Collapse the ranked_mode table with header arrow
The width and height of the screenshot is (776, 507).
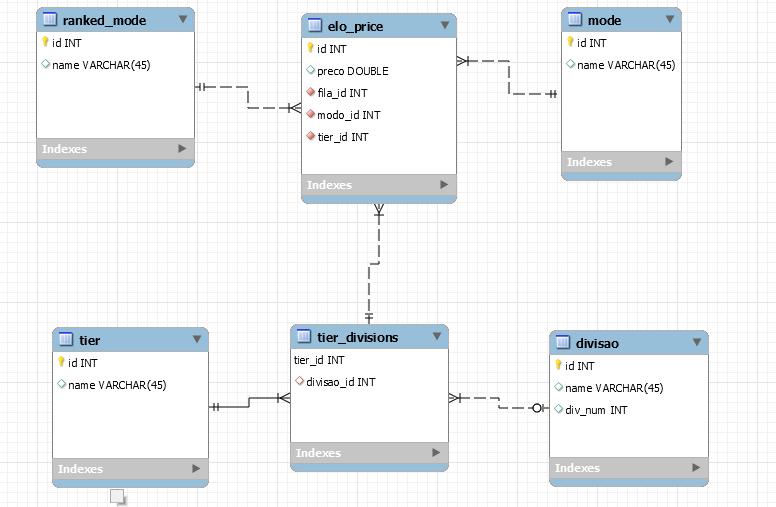pos(183,19)
